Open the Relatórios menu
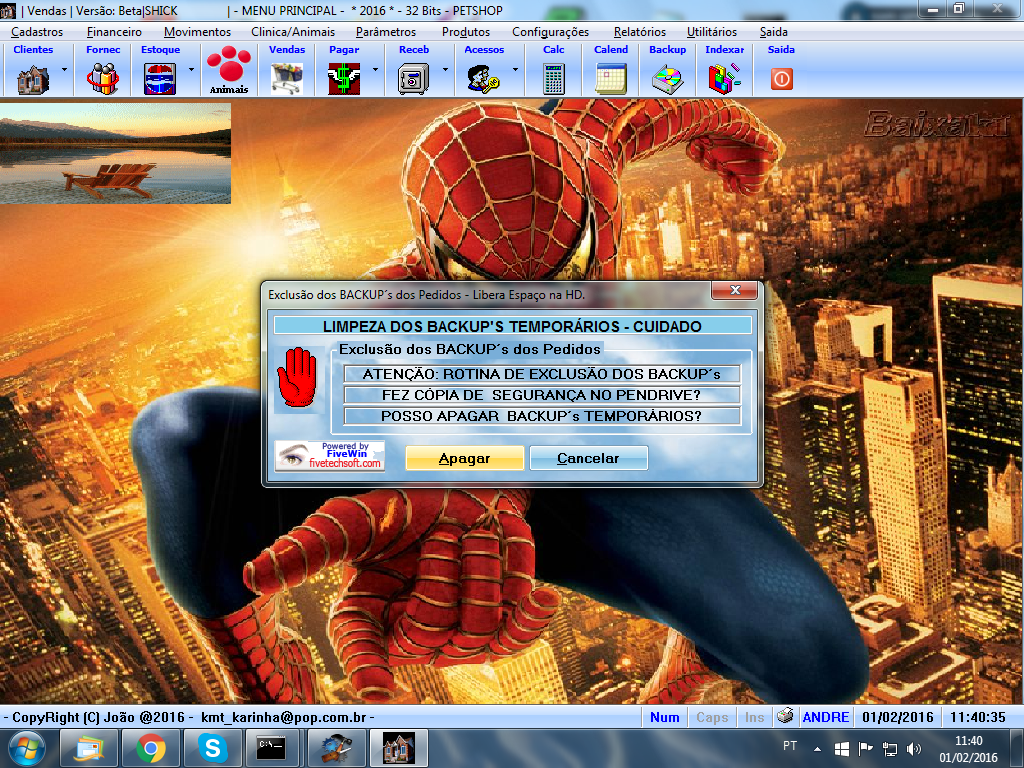 pyautogui.click(x=639, y=32)
